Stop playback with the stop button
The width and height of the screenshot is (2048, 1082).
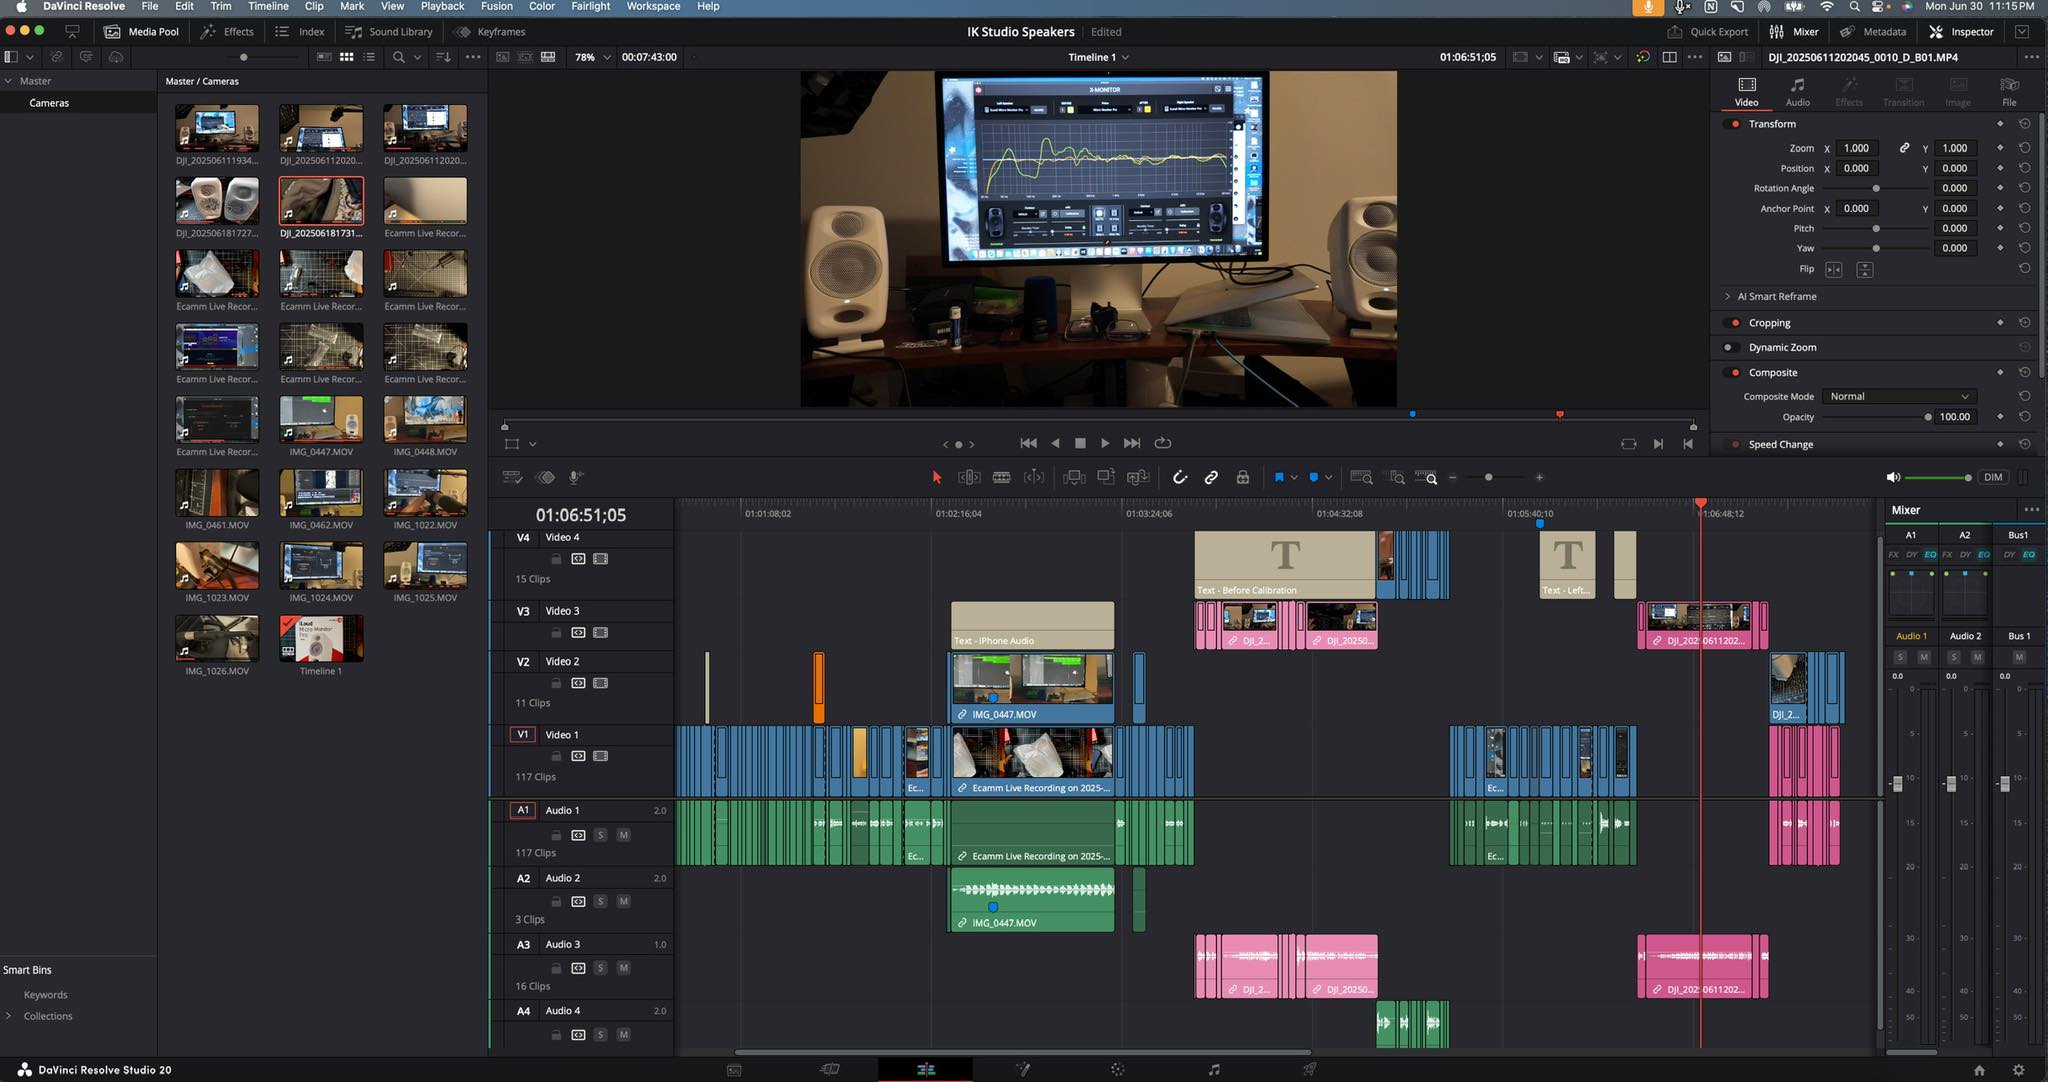1080,443
